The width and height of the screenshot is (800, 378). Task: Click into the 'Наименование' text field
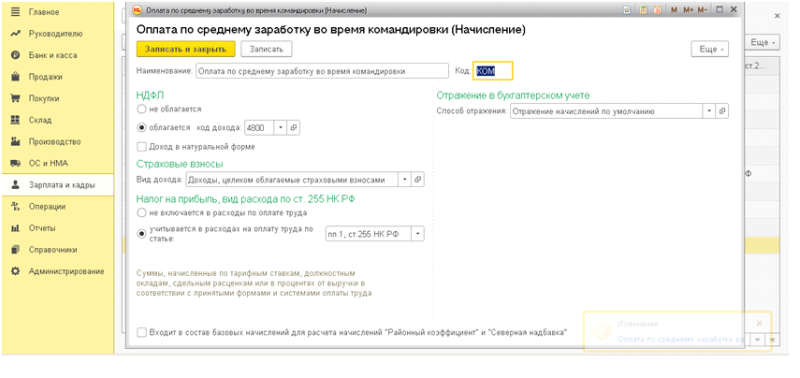(x=322, y=71)
